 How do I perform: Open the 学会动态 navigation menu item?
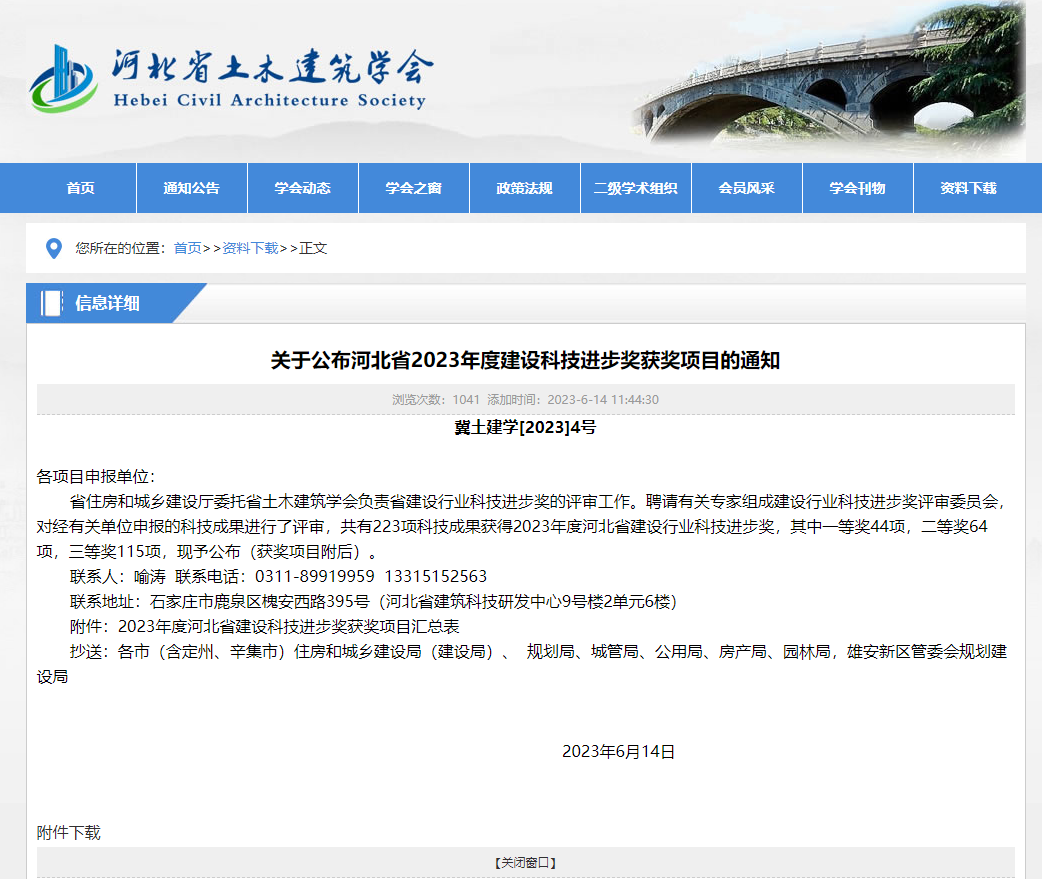(x=302, y=188)
